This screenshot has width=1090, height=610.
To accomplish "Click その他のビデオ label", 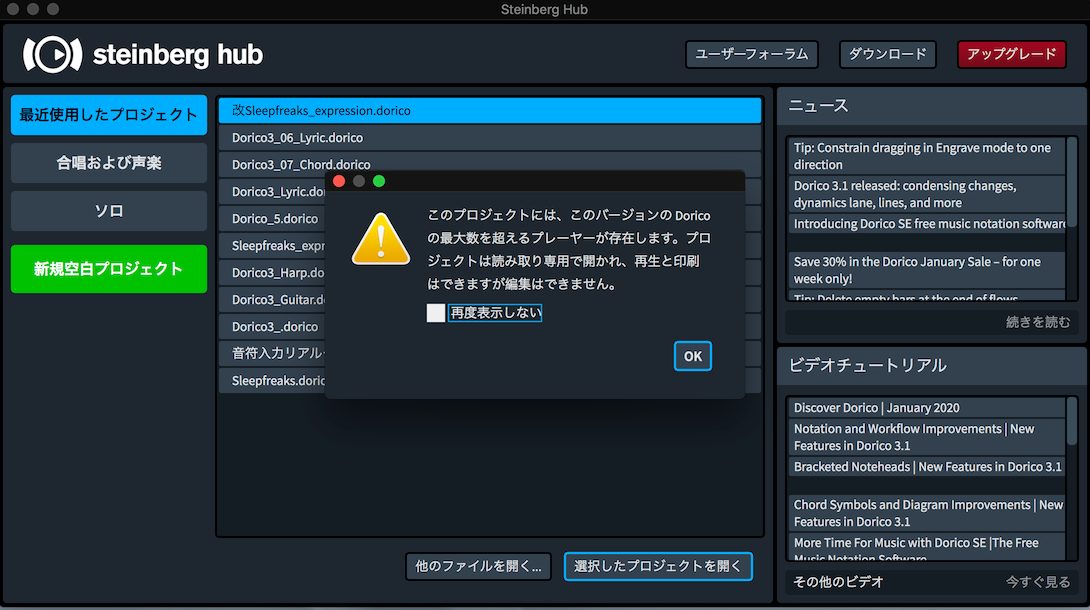I will tap(838, 582).
